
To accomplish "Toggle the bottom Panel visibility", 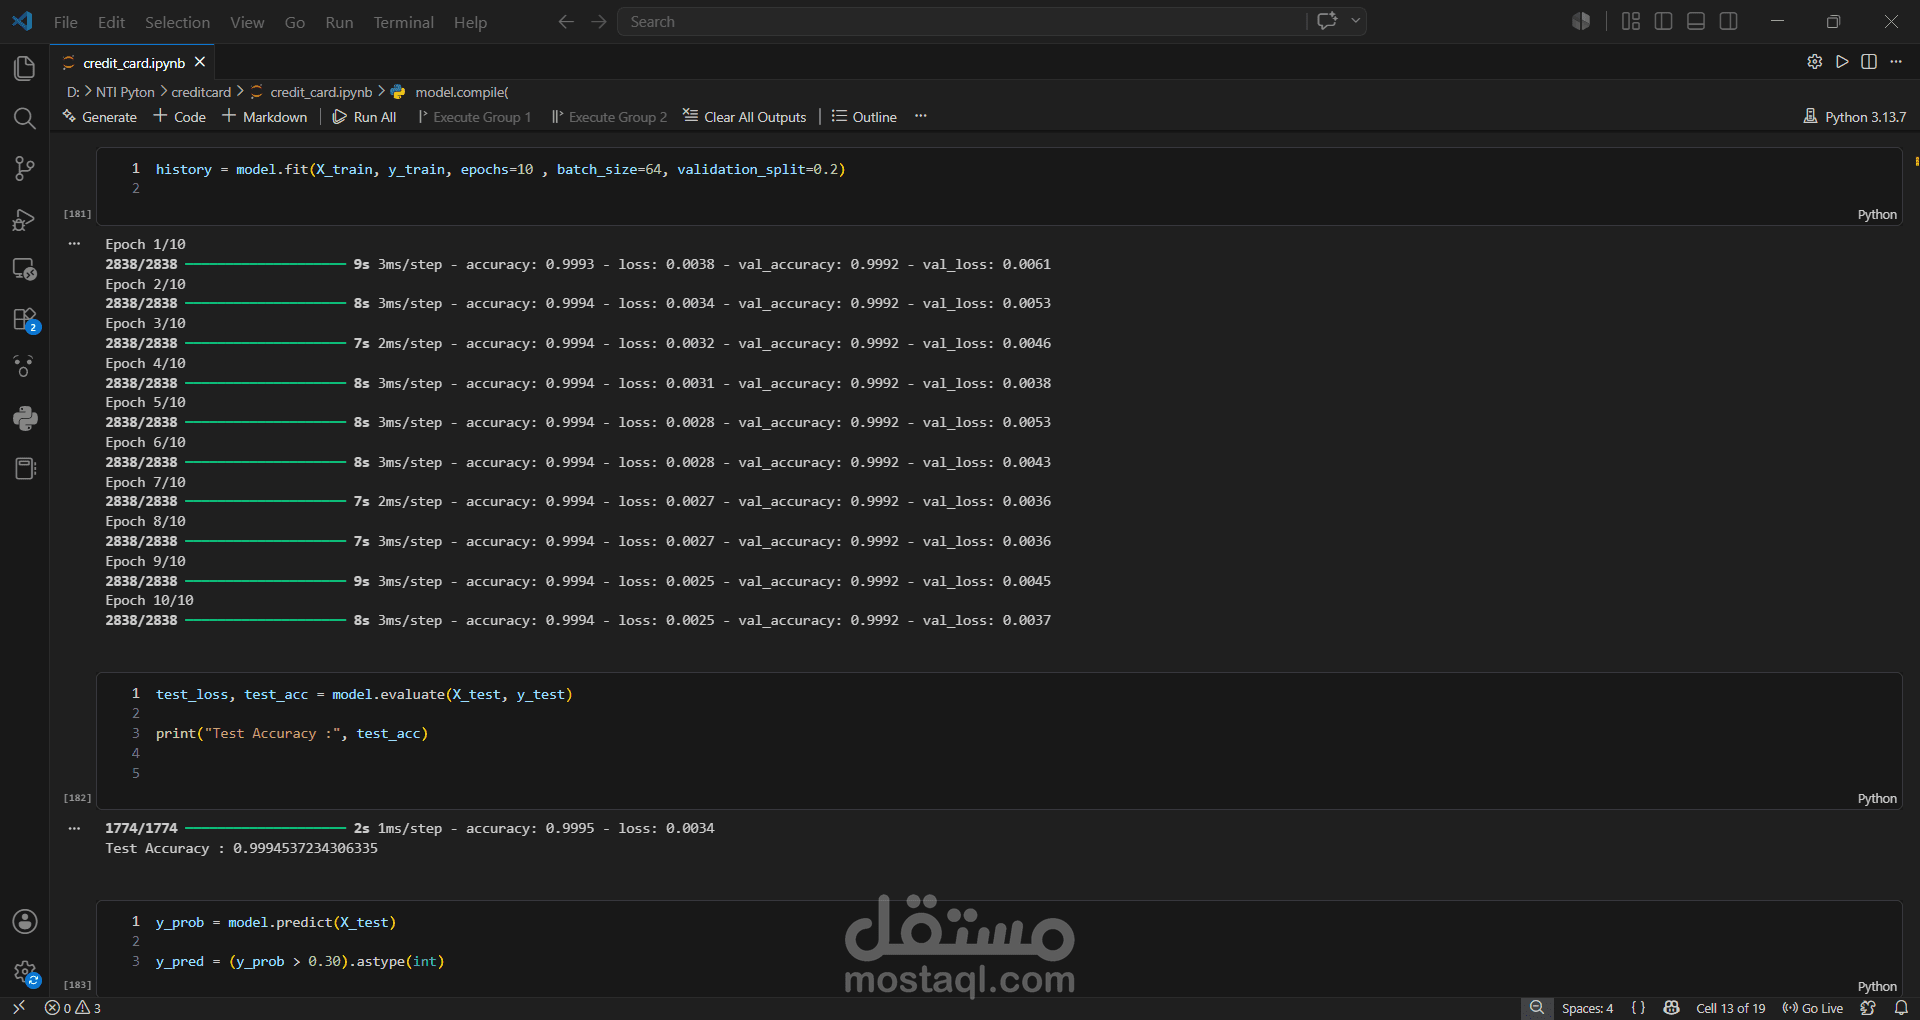I will [x=1696, y=21].
